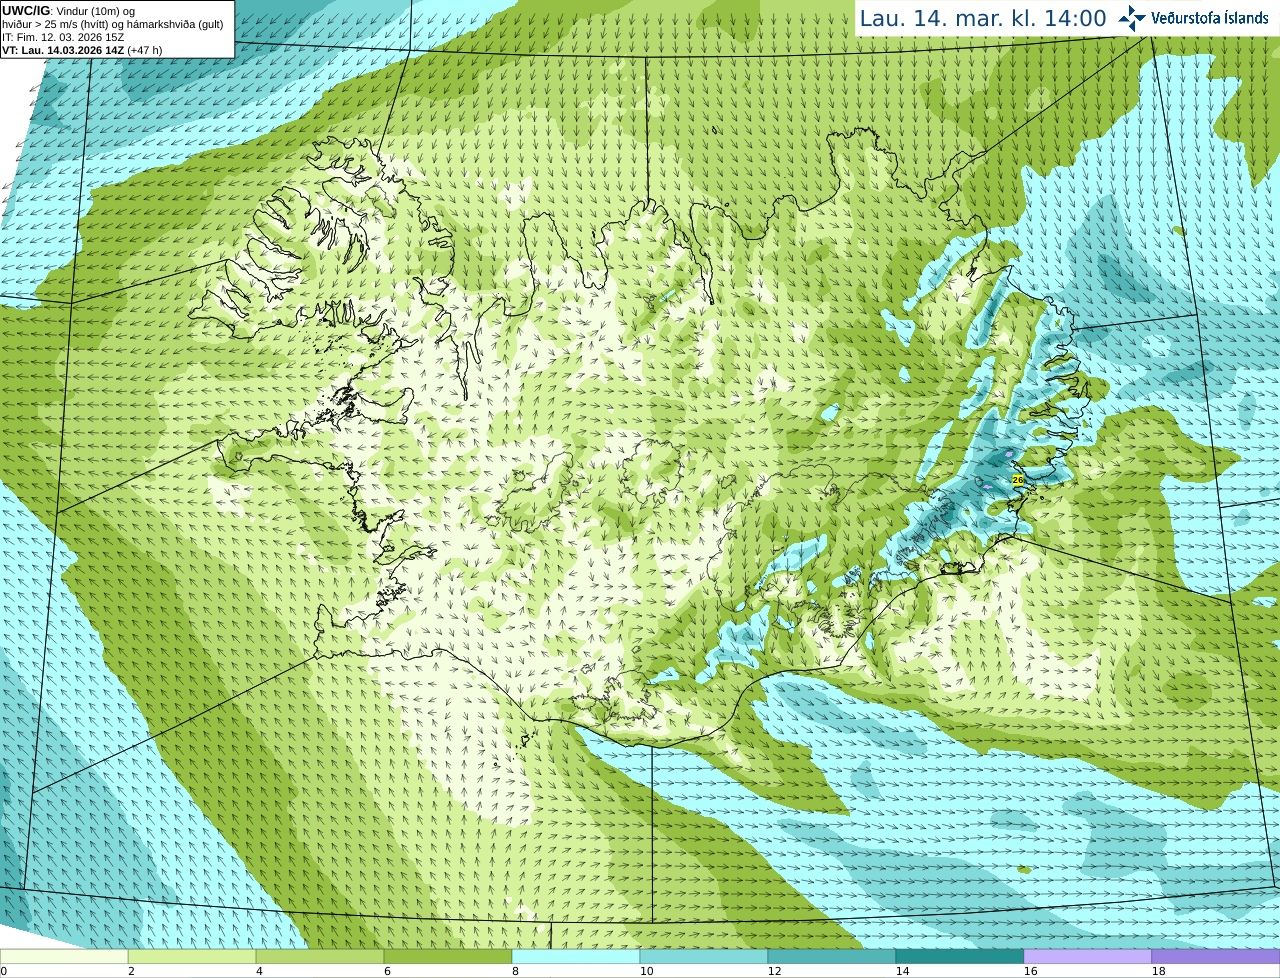Click the scale label '16'
Viewport: 1280px width, 978px height.
(1030, 971)
